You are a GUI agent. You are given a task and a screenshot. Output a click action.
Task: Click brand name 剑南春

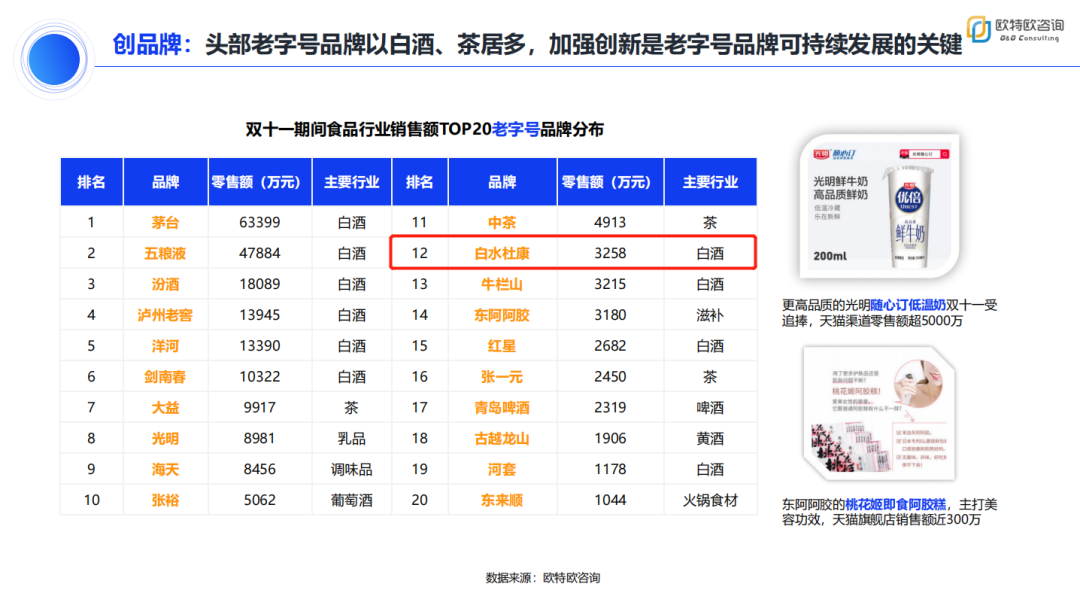(165, 377)
